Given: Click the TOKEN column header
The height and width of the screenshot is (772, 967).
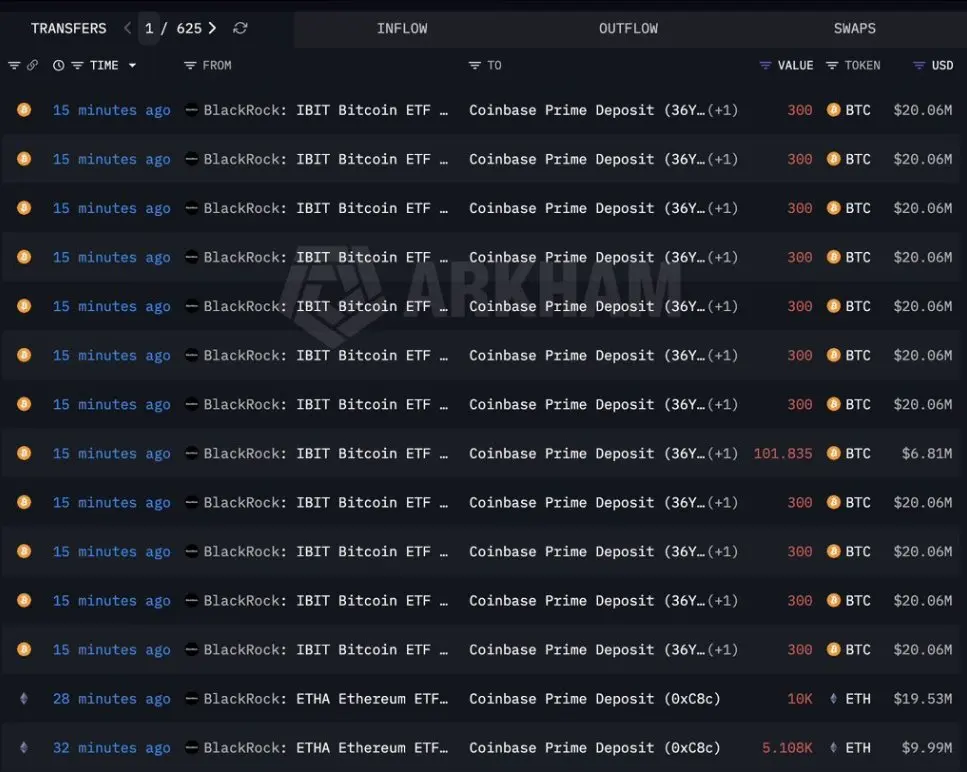Looking at the screenshot, I should point(862,65).
